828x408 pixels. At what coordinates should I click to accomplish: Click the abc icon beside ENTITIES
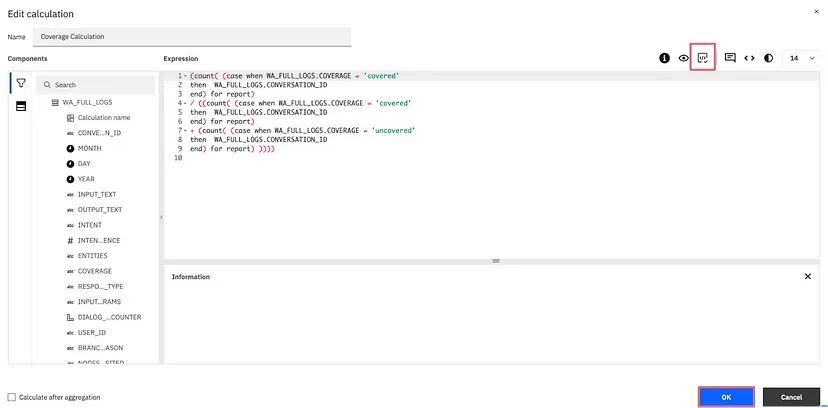click(x=70, y=256)
